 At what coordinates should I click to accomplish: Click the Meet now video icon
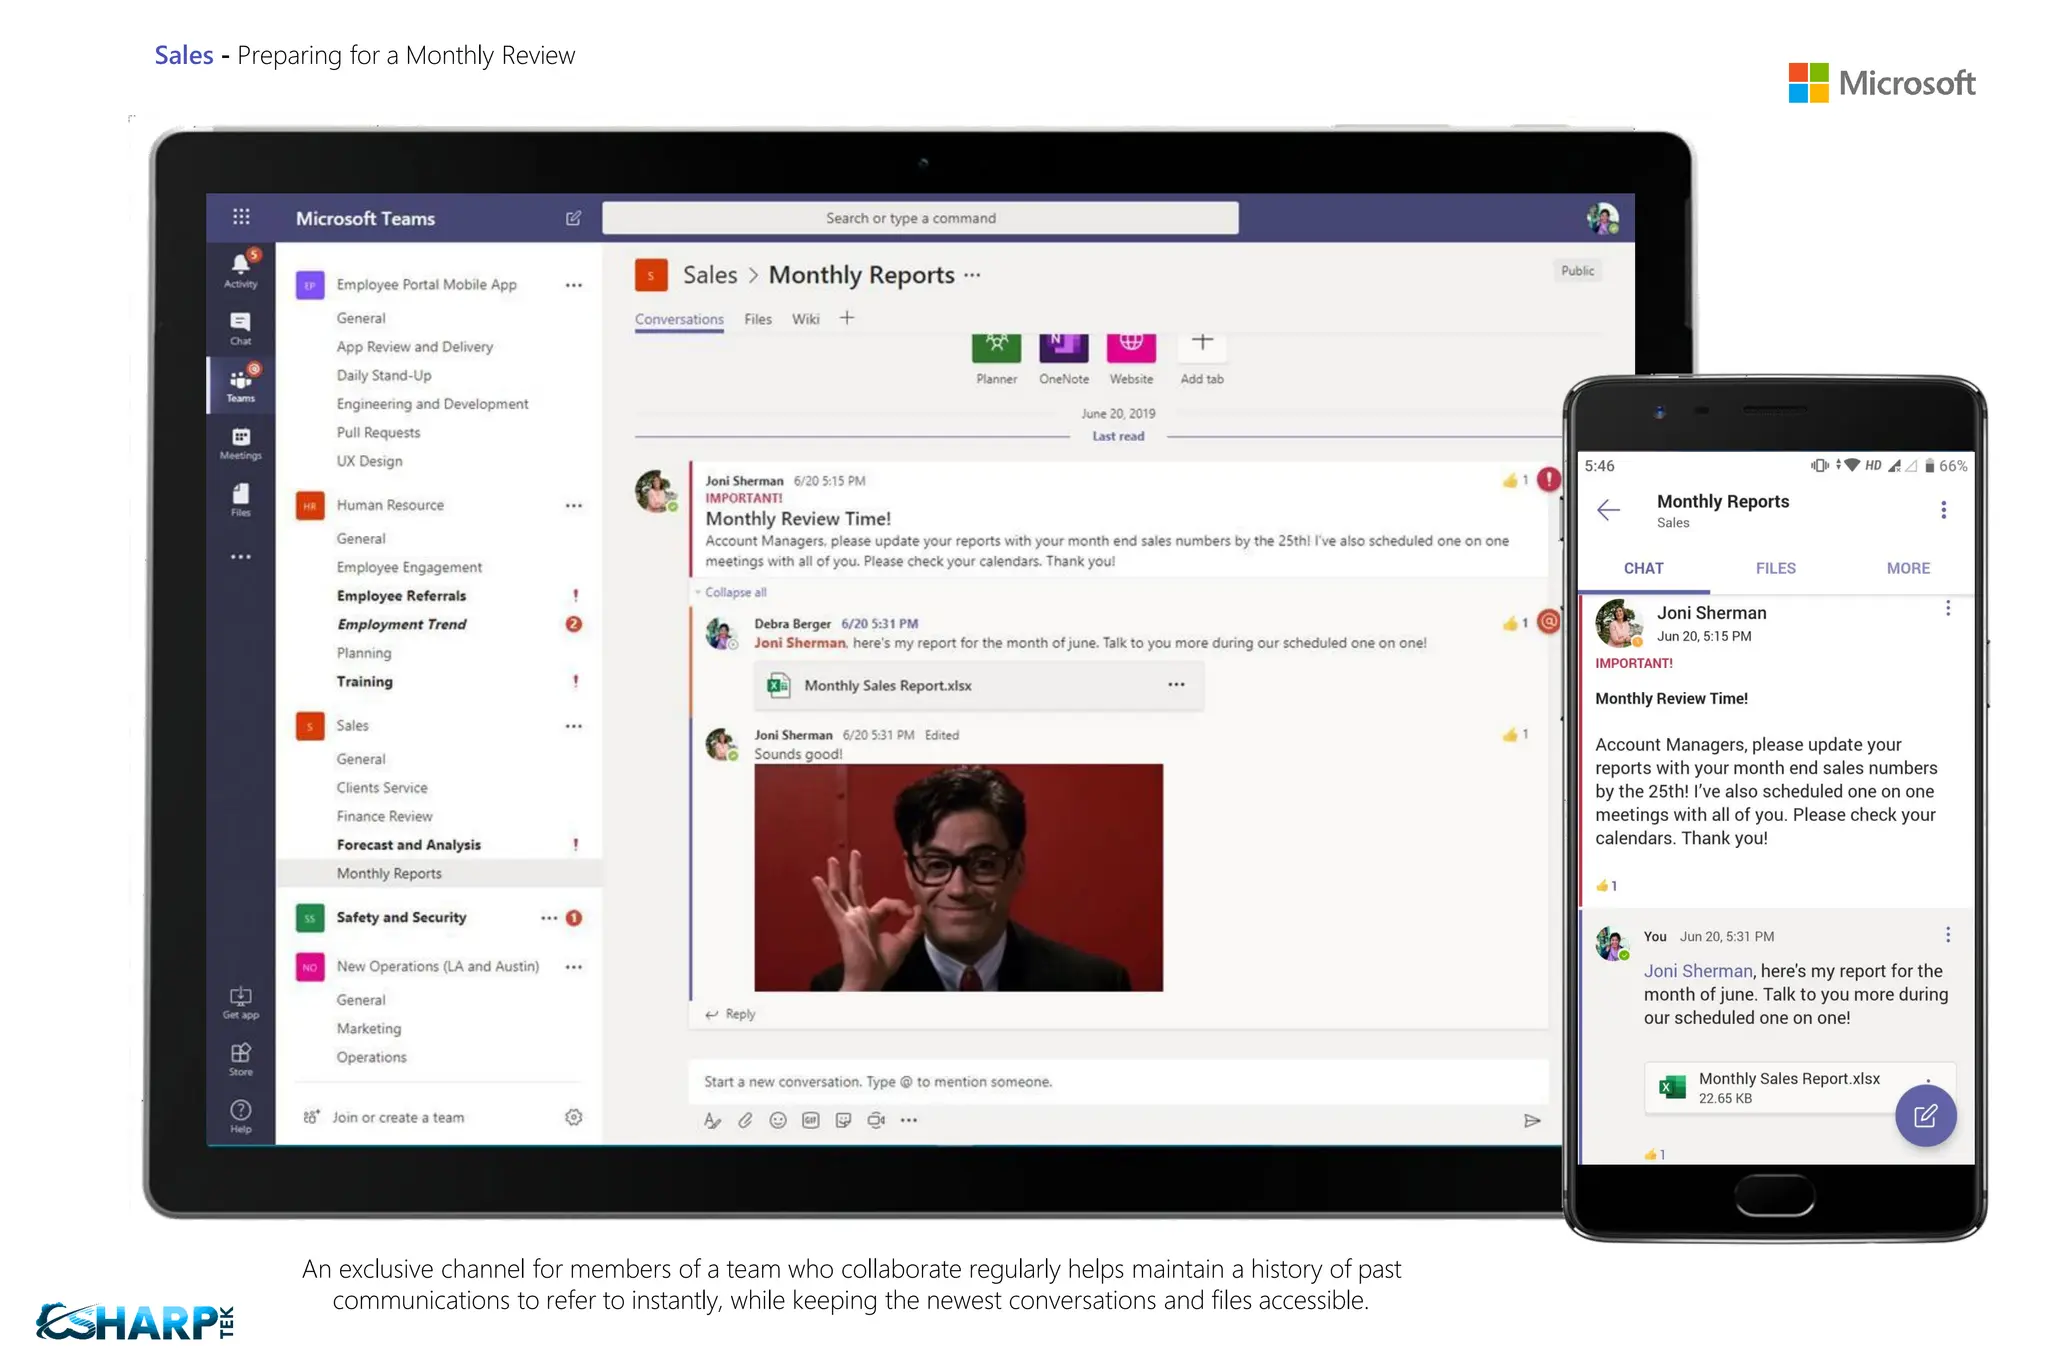[876, 1120]
